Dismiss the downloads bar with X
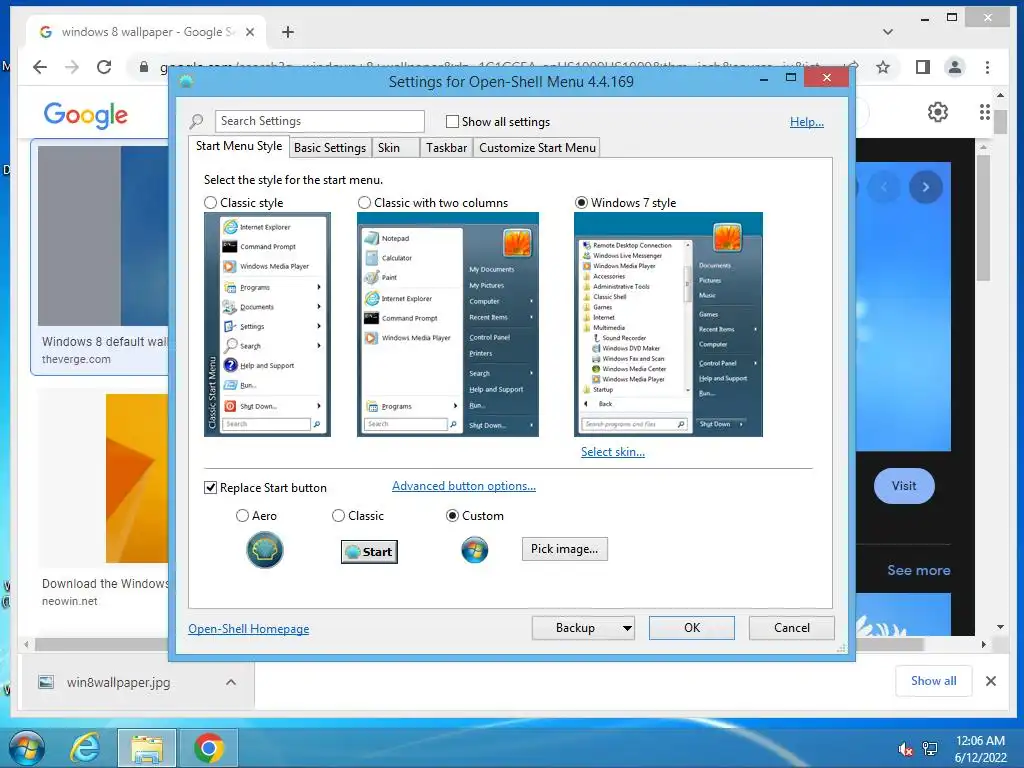Screen dimensions: 1024x768 (991, 681)
